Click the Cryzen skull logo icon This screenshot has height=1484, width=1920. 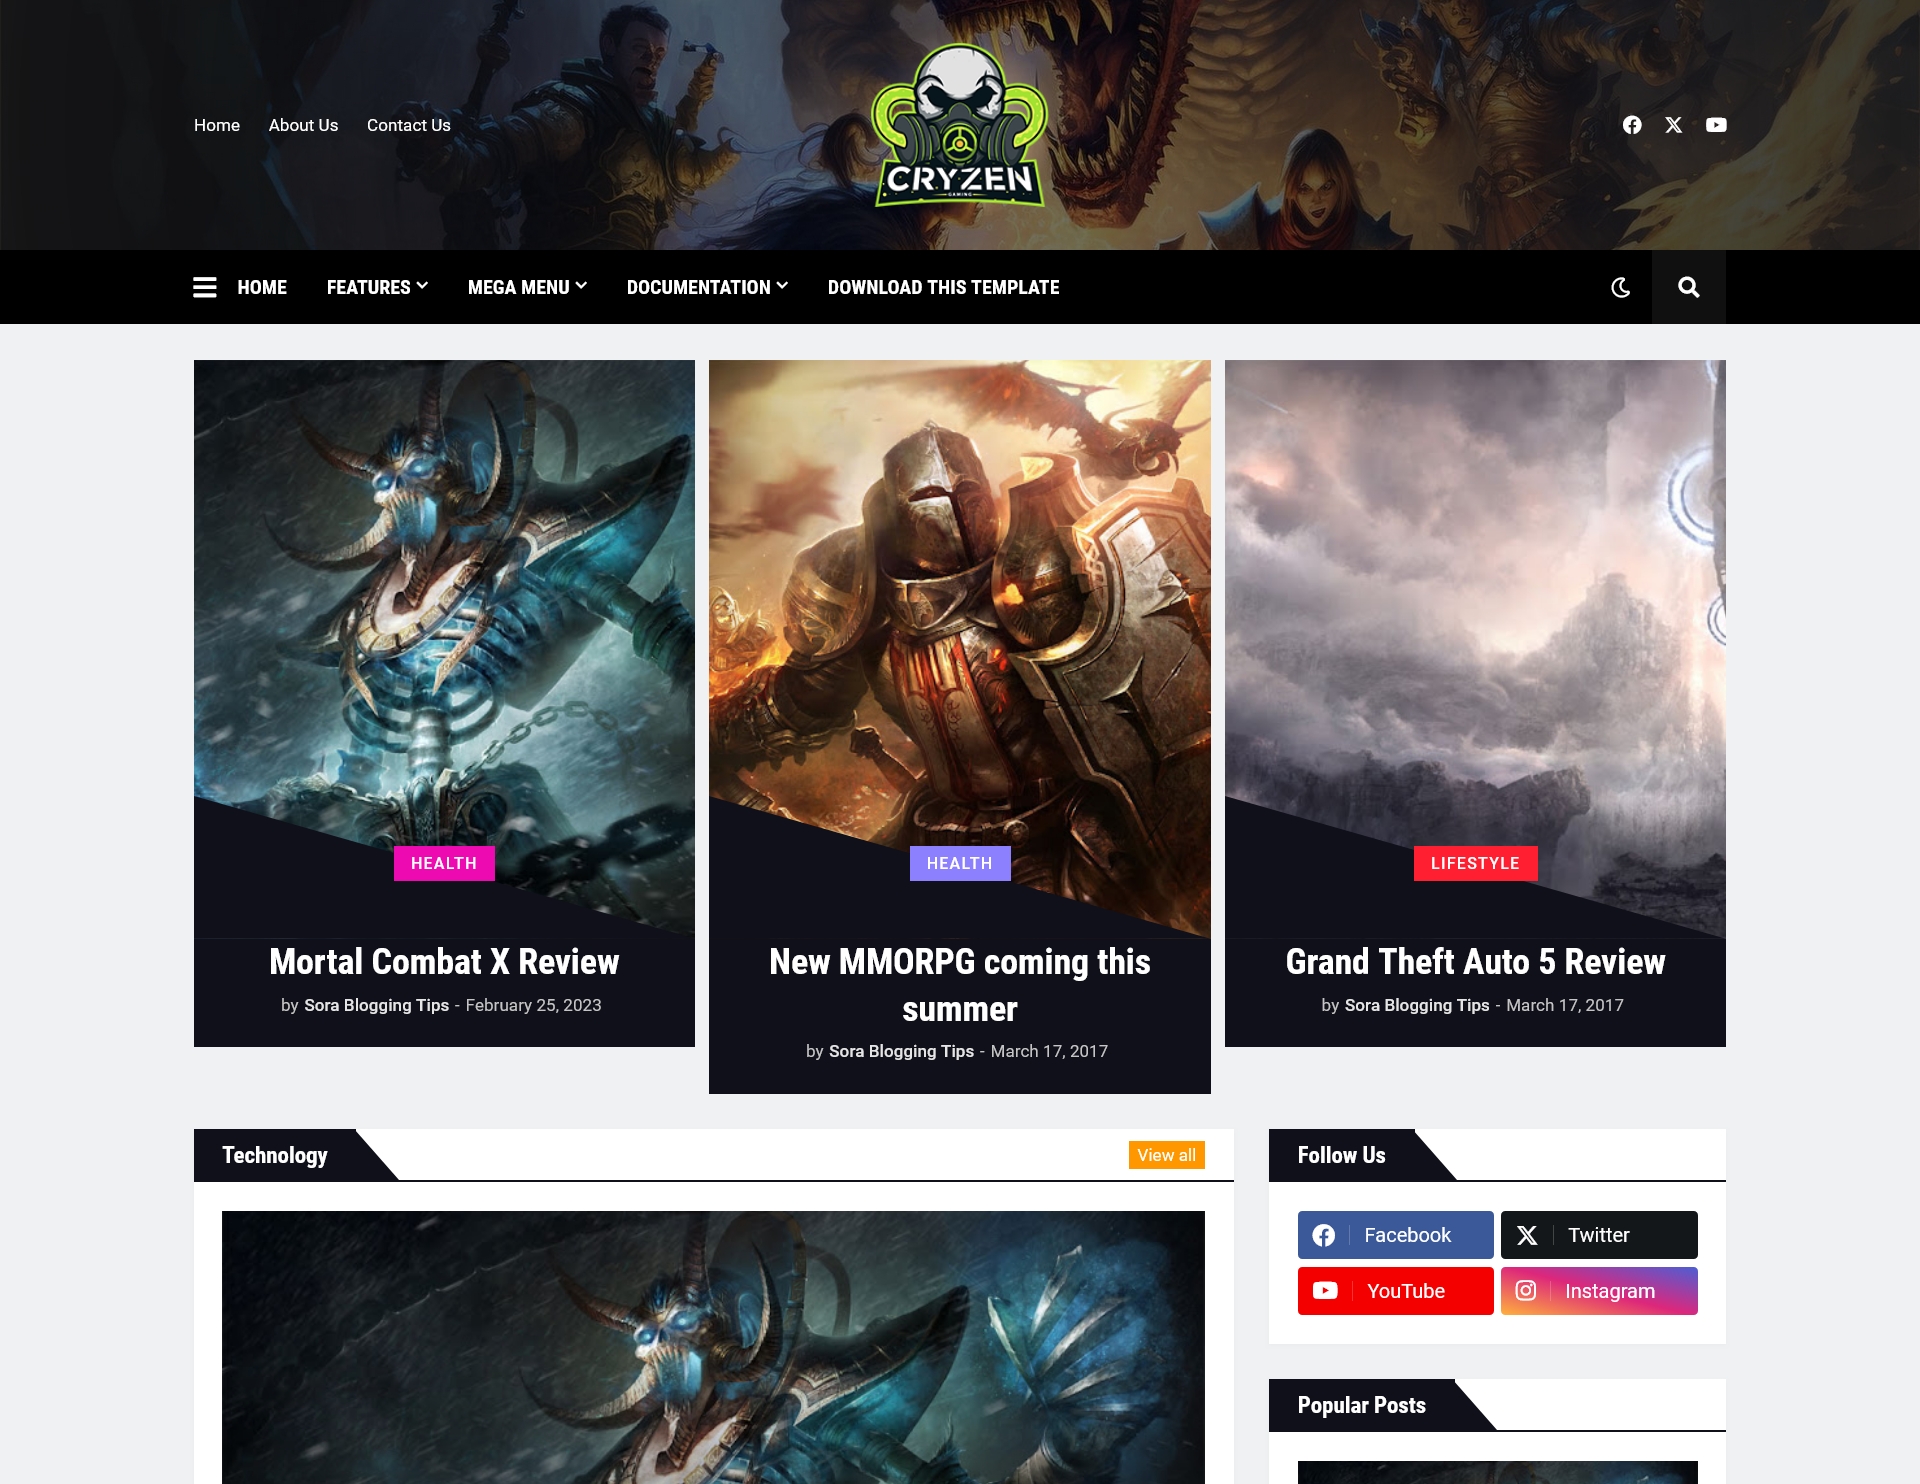[958, 125]
